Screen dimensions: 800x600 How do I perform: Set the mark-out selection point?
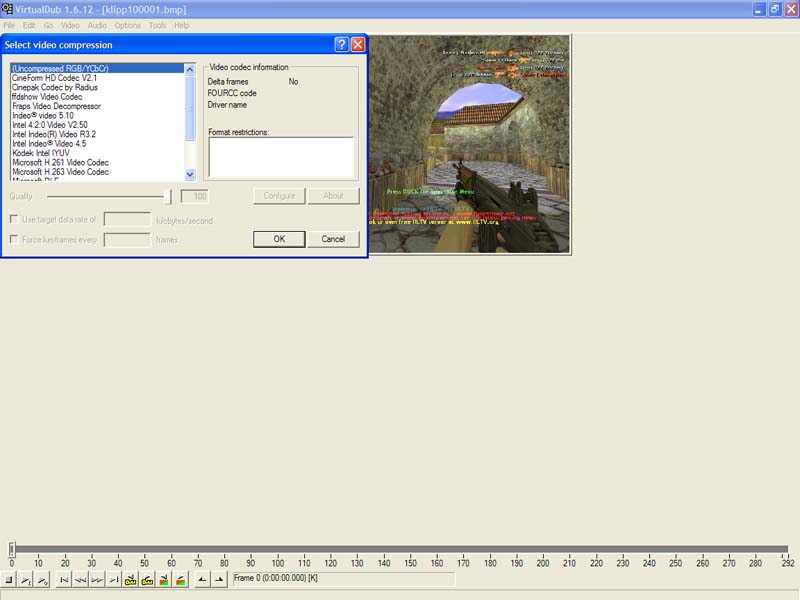click(x=219, y=580)
